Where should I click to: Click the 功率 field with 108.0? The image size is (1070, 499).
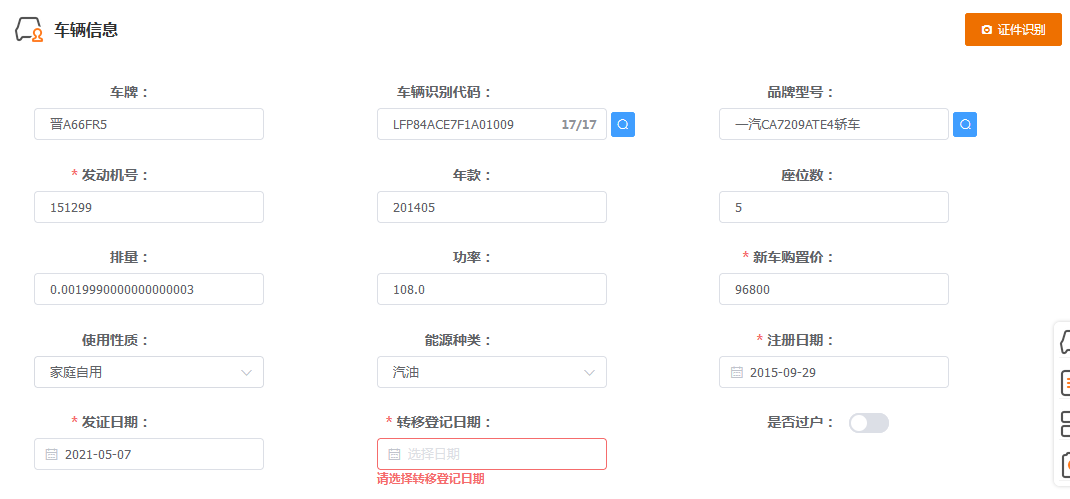click(491, 289)
